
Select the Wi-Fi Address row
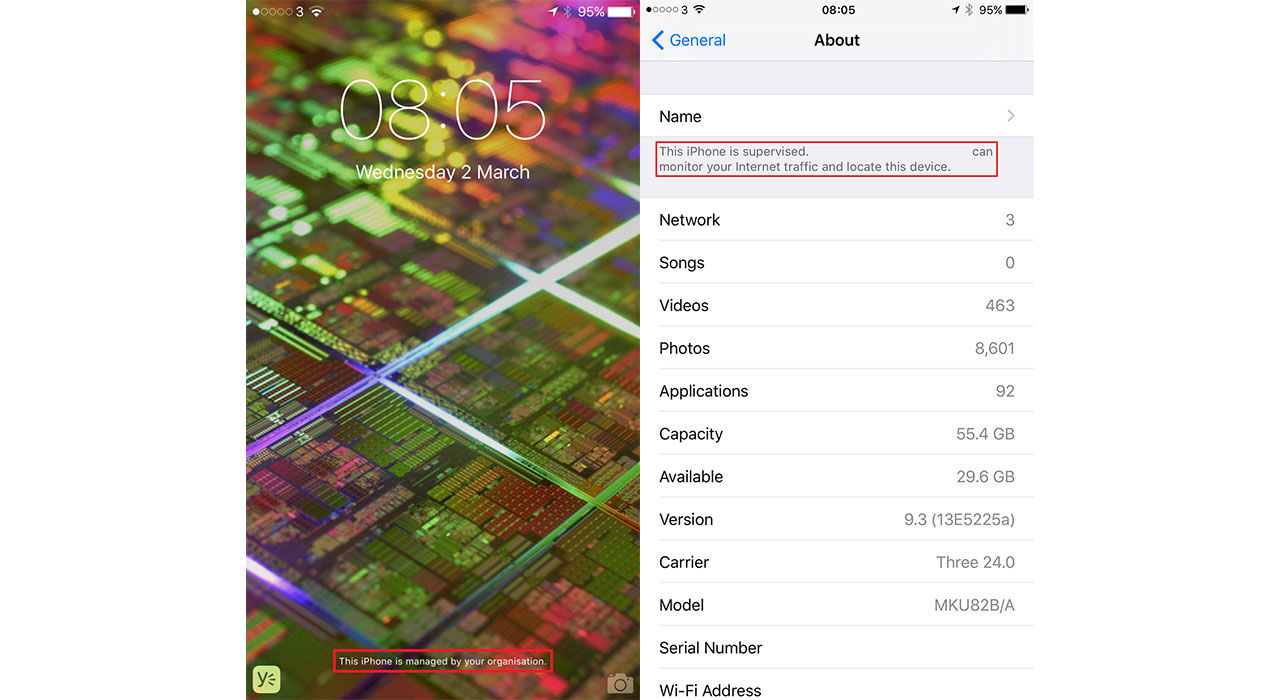[837, 685]
